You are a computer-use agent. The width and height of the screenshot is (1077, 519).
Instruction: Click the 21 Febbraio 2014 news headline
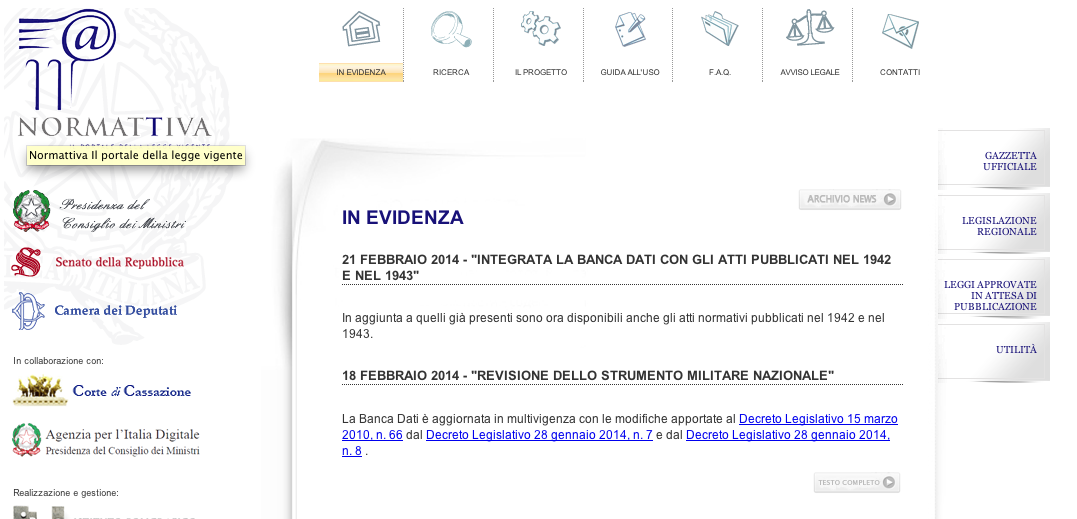pos(616,268)
